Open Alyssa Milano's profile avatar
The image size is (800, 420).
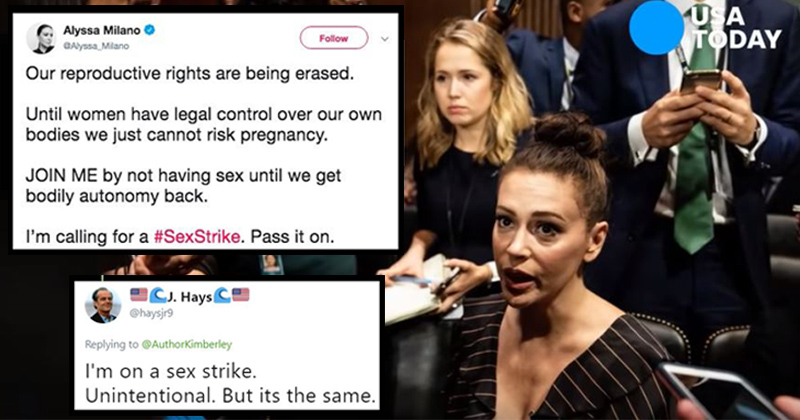[x=41, y=38]
